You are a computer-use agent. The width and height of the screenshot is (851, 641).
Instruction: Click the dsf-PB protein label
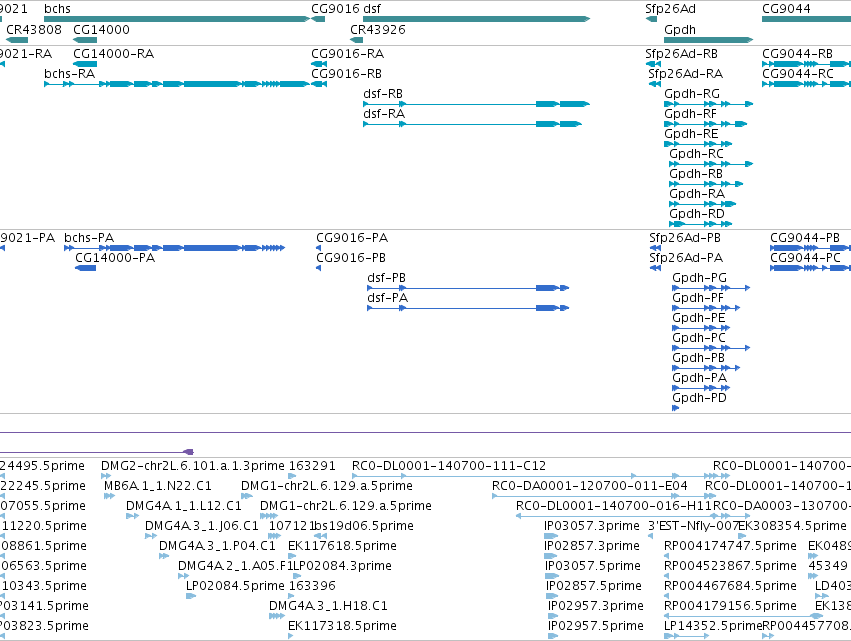point(386,278)
